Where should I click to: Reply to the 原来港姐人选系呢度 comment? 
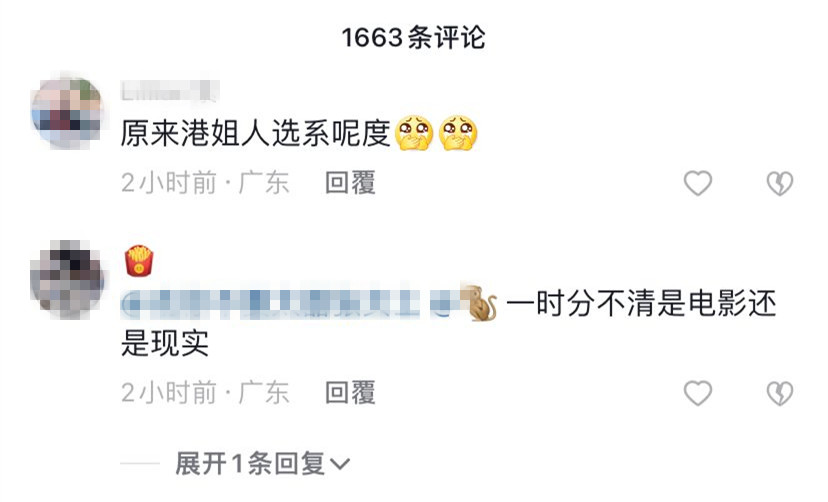350,183
